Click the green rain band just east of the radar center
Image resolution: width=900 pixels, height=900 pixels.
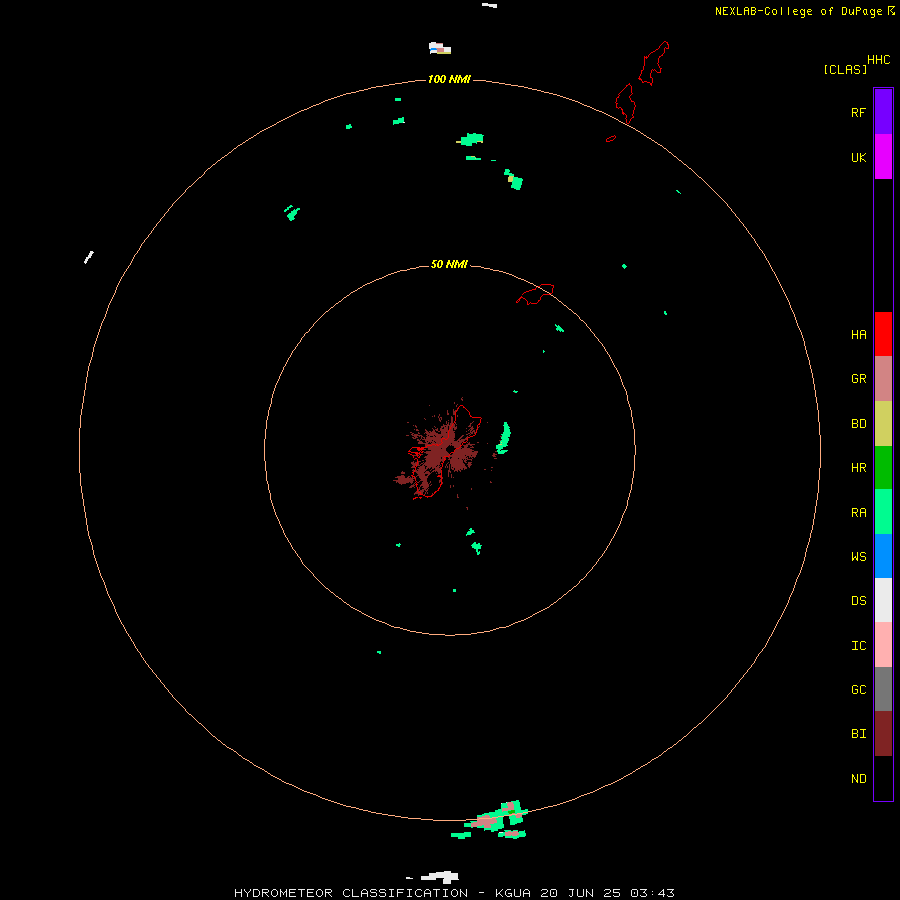(503, 438)
